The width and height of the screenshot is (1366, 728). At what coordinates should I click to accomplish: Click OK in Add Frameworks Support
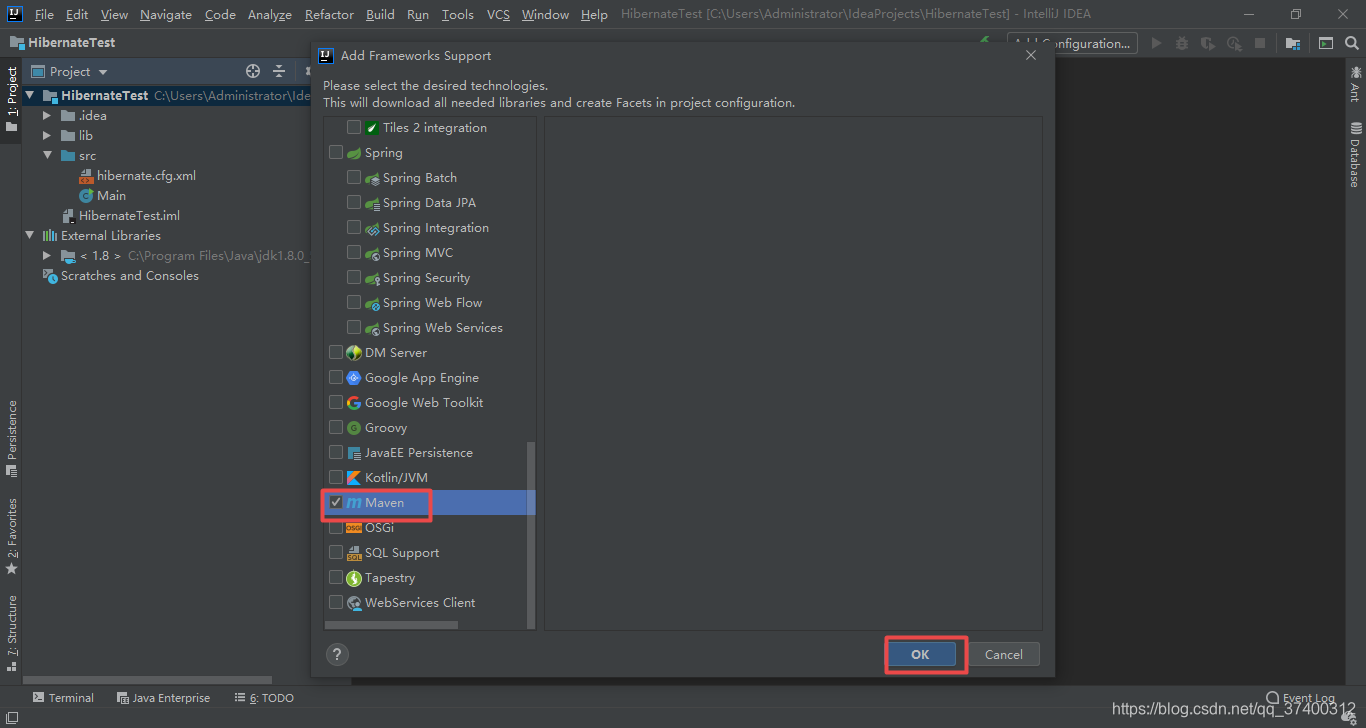(x=920, y=654)
